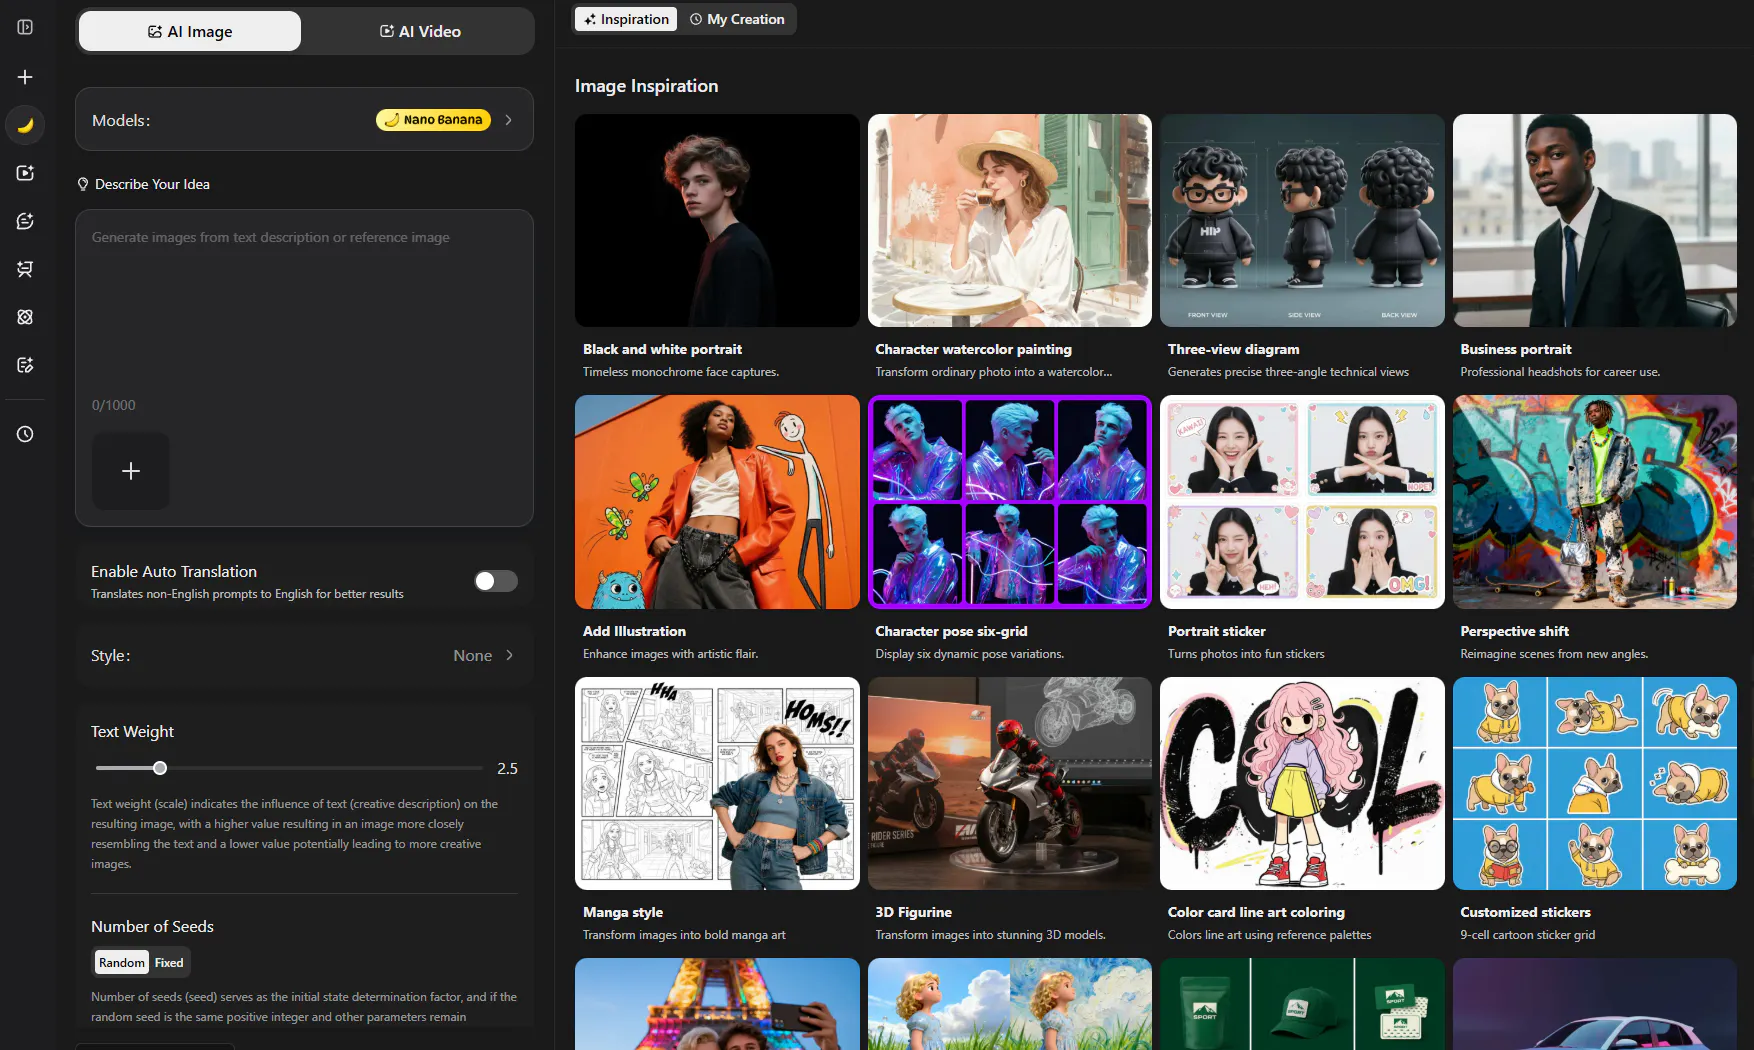Select the Random seed option
The width and height of the screenshot is (1754, 1050).
tap(122, 963)
